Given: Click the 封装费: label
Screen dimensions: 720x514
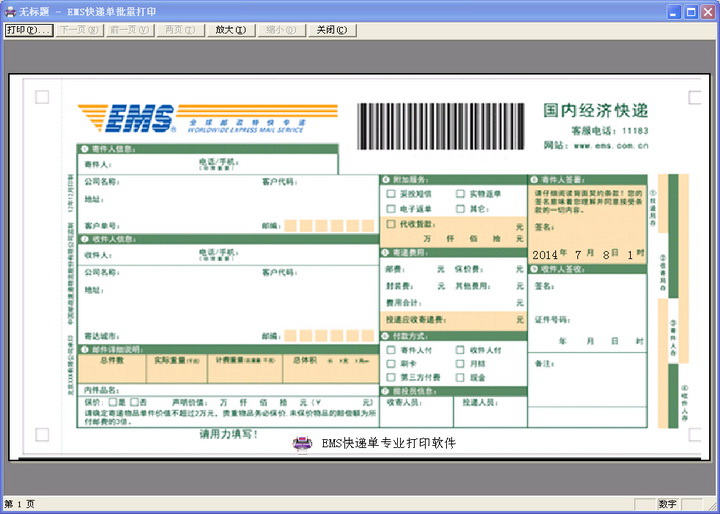Looking at the screenshot, I should pos(399,286).
